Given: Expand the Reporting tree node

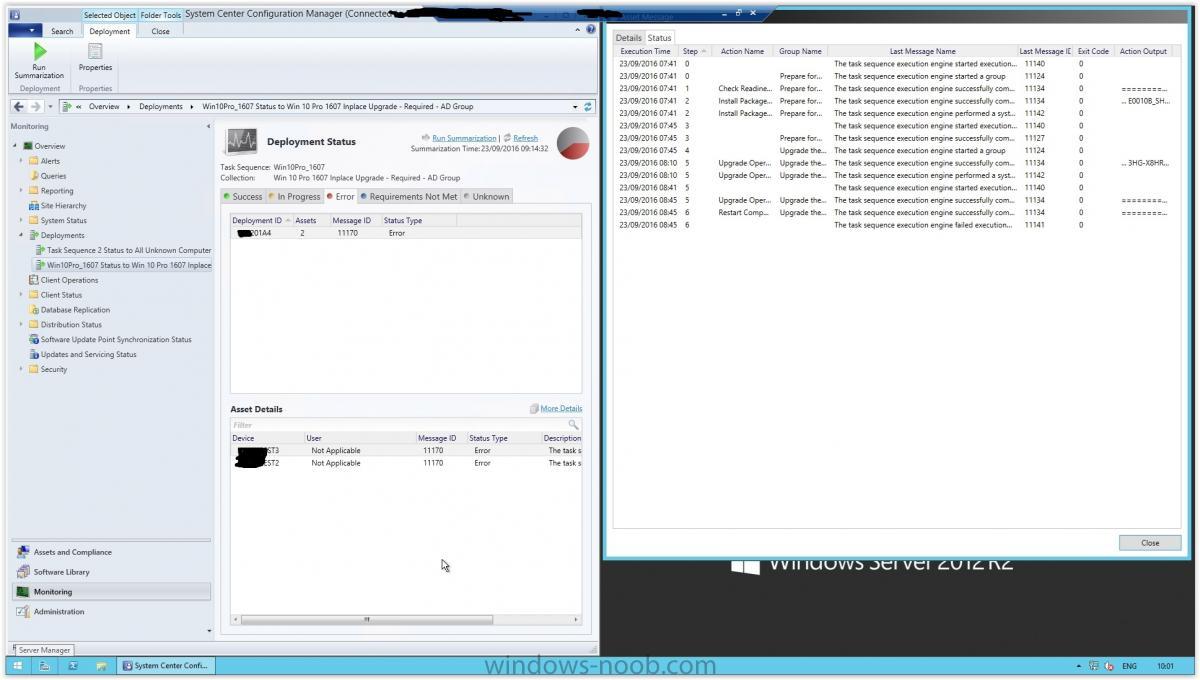Looking at the screenshot, I should (x=21, y=191).
